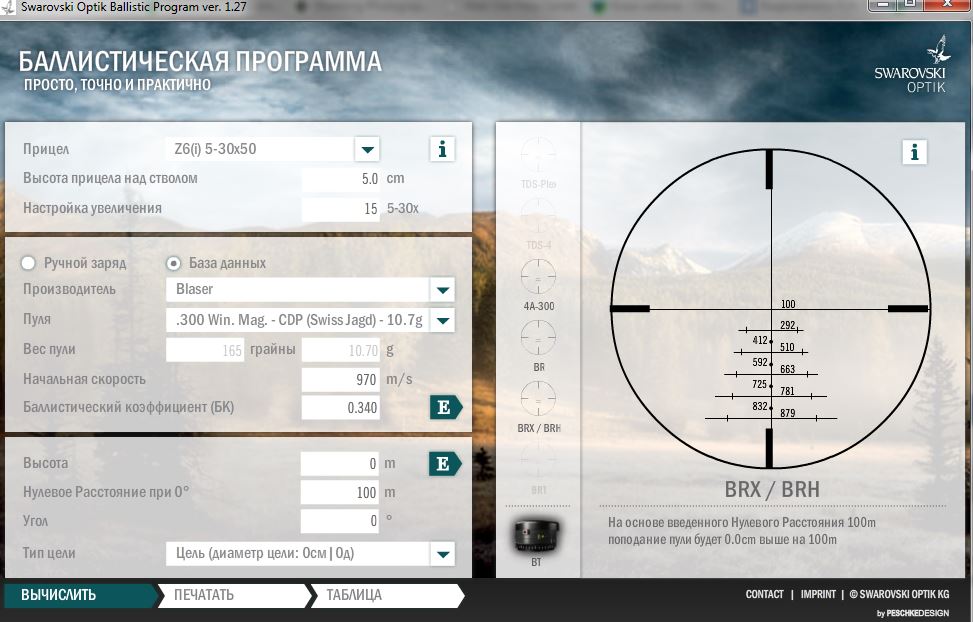This screenshot has width=973, height=622.
Task: Click the Начальная скорость input field
Action: point(340,380)
